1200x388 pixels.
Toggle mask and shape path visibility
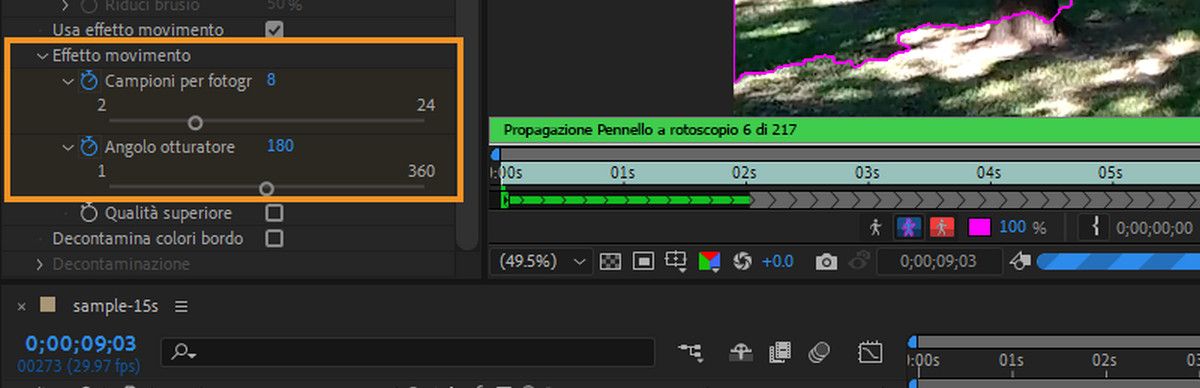[x=644, y=261]
